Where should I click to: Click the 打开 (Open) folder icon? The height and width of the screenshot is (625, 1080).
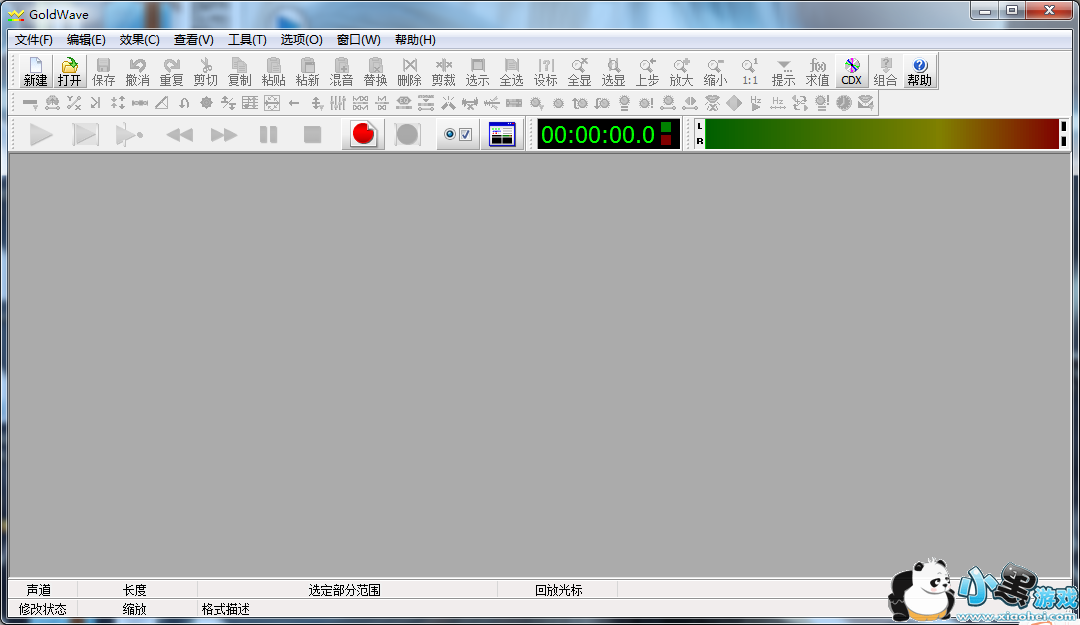click(69, 72)
